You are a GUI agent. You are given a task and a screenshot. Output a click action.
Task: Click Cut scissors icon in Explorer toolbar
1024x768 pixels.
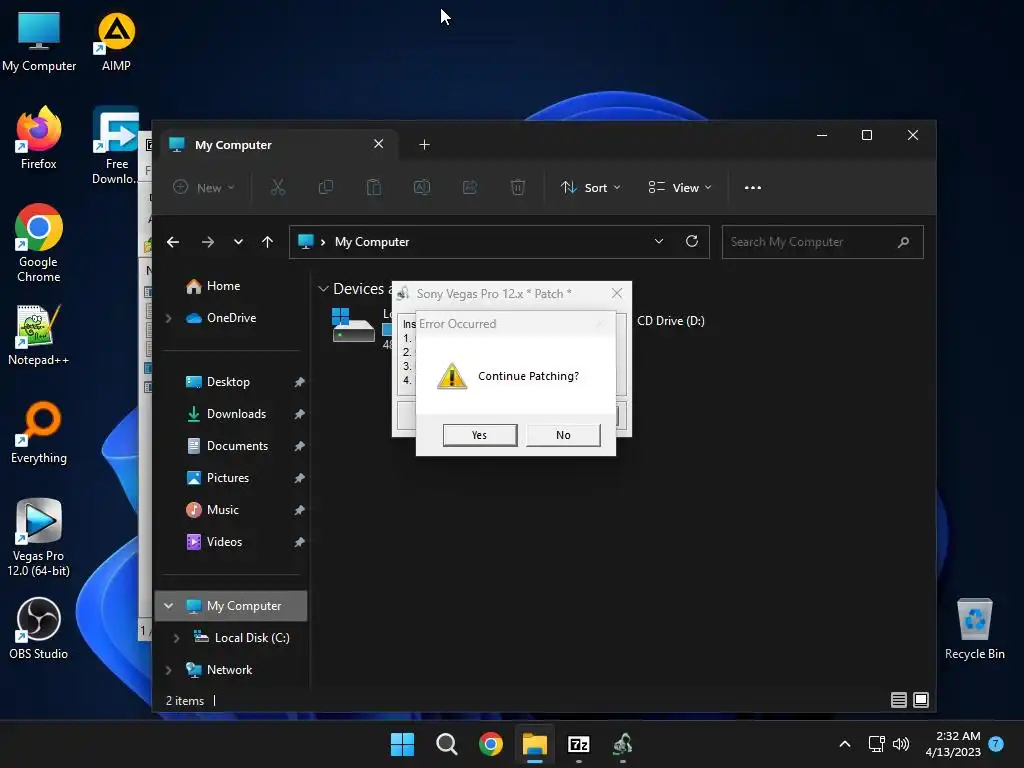click(x=278, y=187)
